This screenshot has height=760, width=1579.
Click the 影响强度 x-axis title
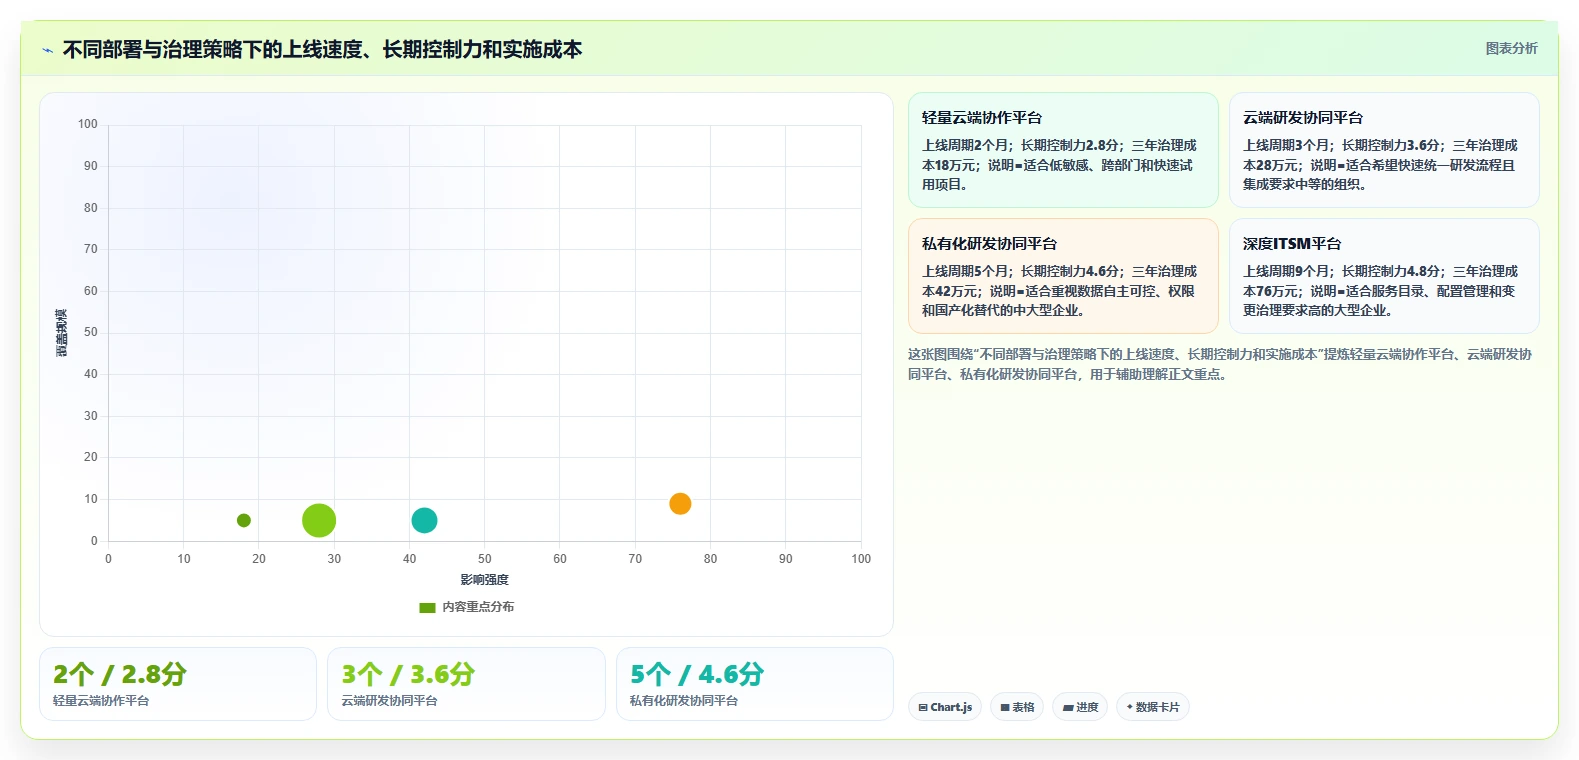[x=485, y=580]
